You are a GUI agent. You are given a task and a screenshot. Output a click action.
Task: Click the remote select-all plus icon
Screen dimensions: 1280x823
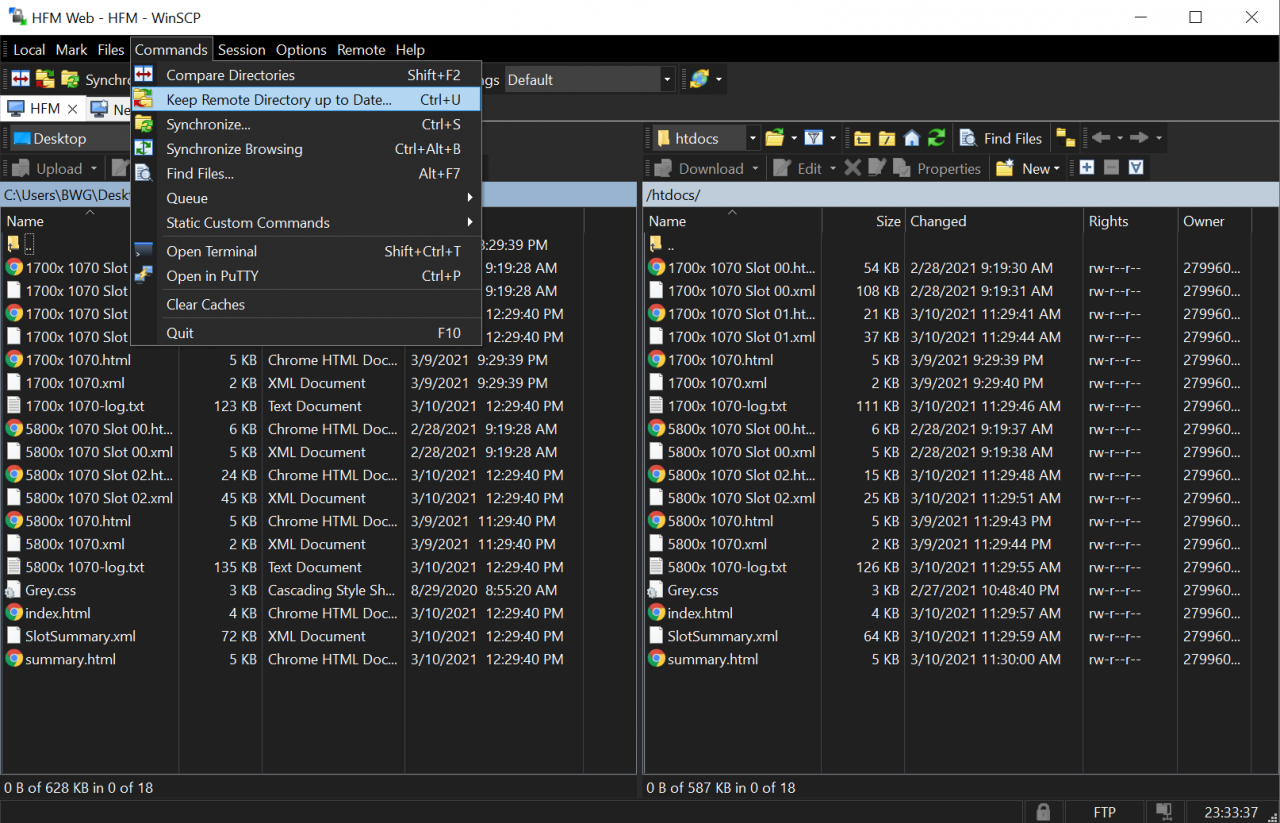pyautogui.click(x=1087, y=168)
